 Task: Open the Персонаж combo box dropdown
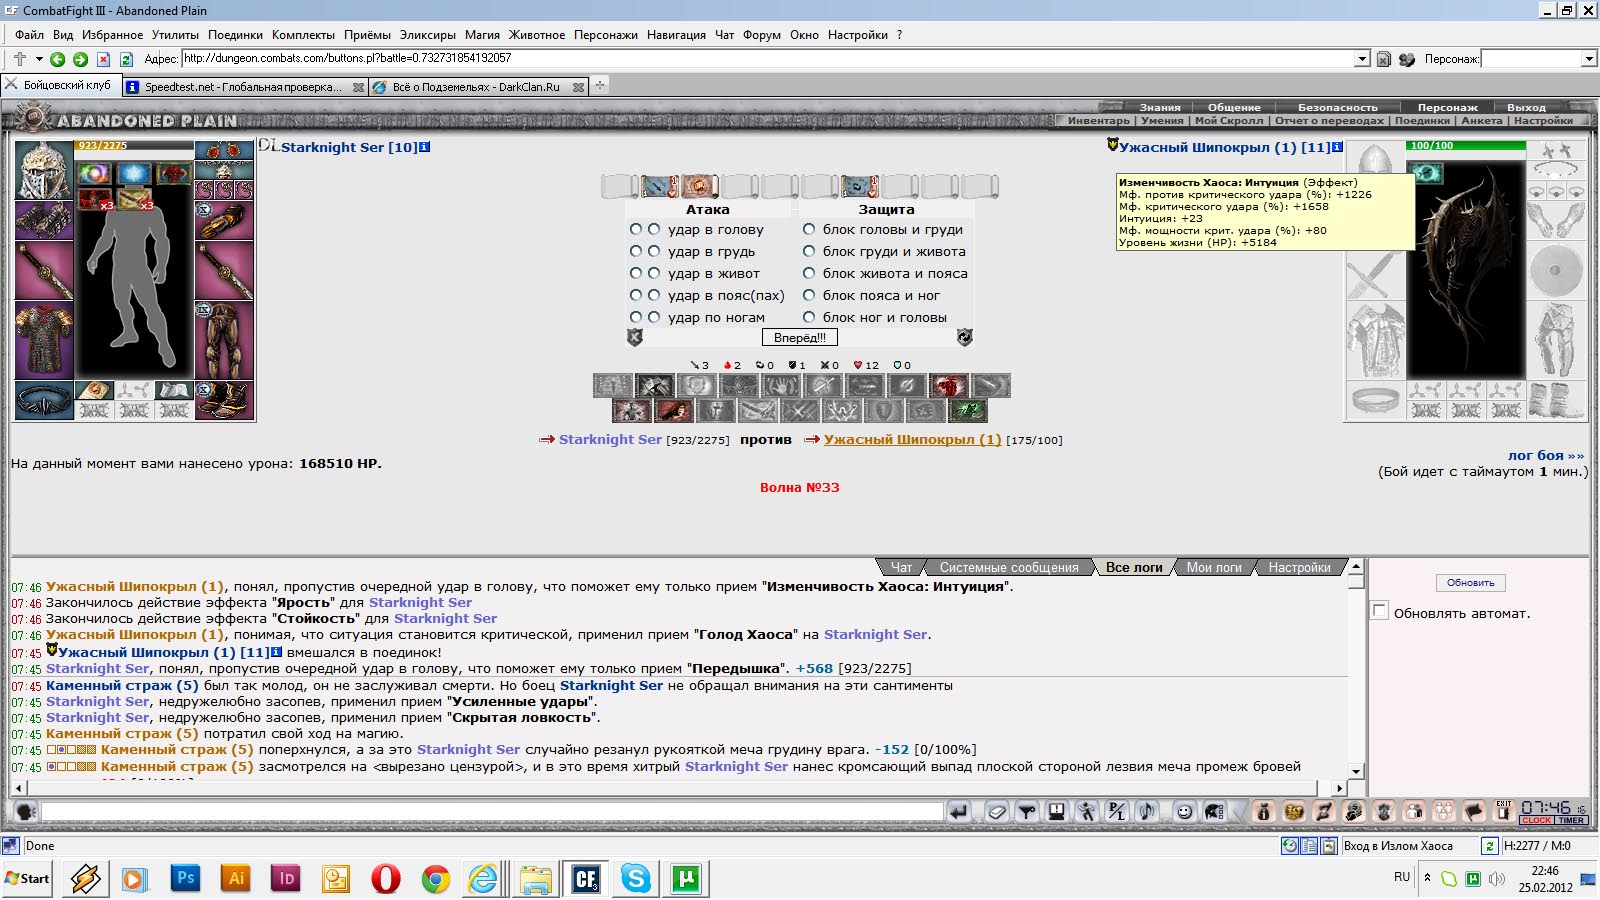pyautogui.click(x=1589, y=59)
